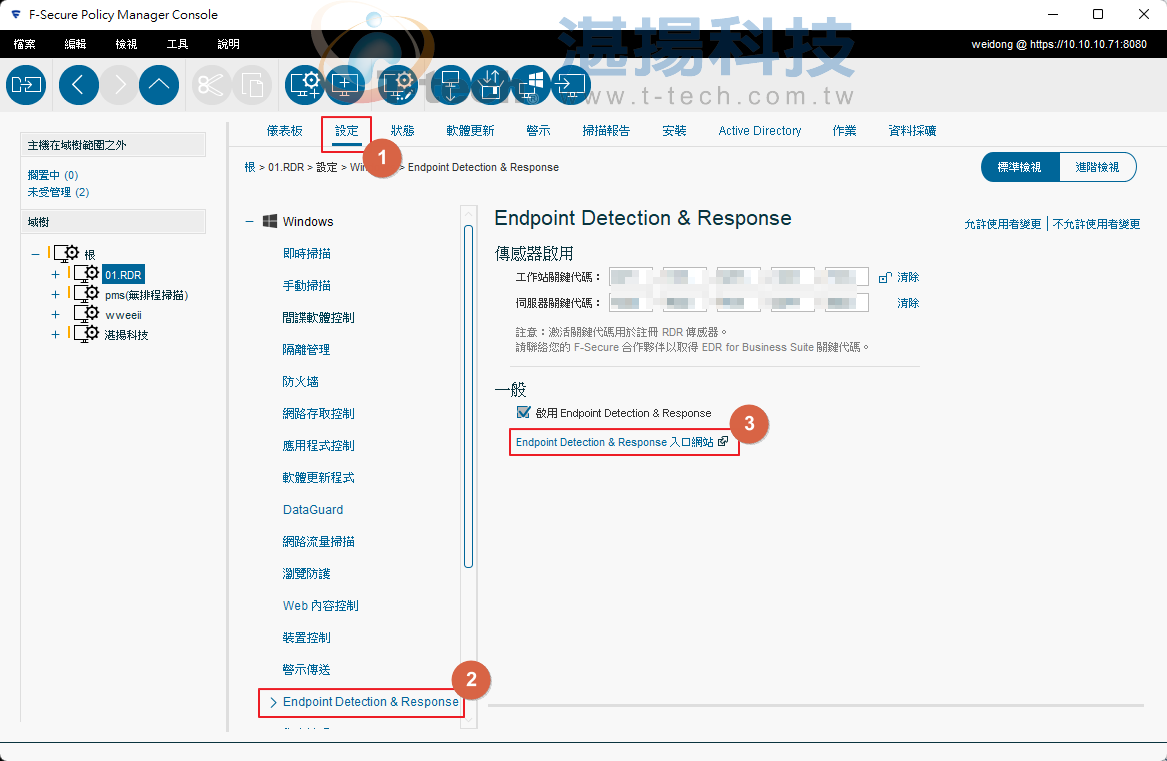1167x761 pixels.
Task: Open the 未受管理 (2) hosts link
Action: click(x=58, y=192)
